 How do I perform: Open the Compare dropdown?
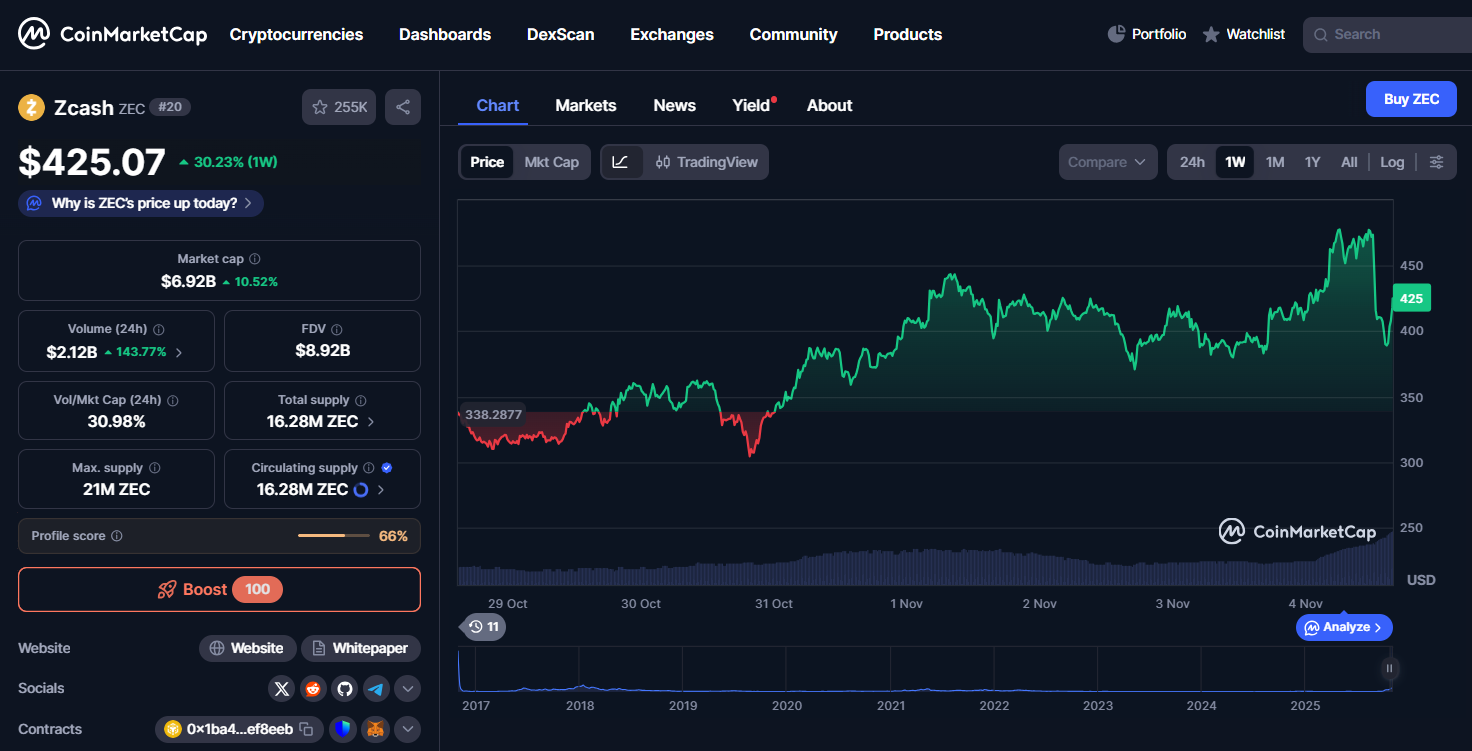coord(1107,161)
